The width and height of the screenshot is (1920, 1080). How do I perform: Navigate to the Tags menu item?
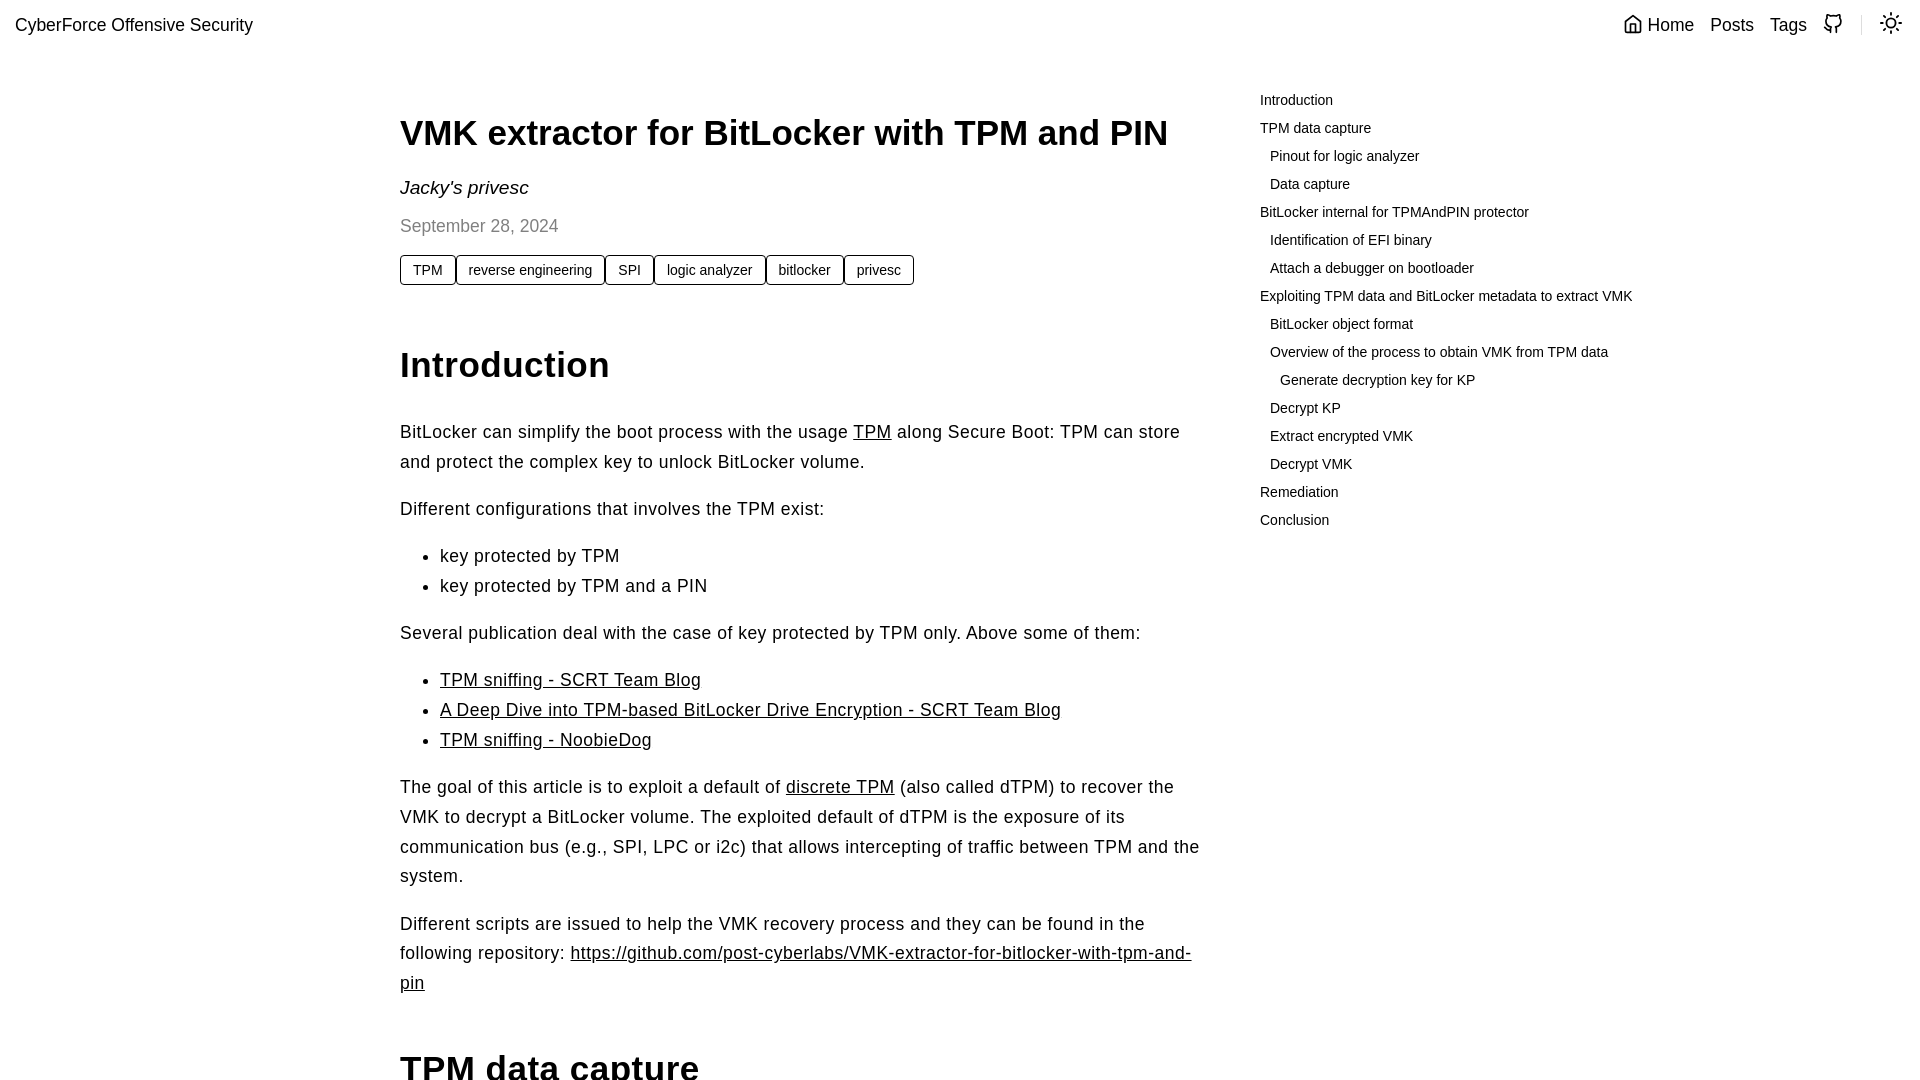[x=1788, y=24]
